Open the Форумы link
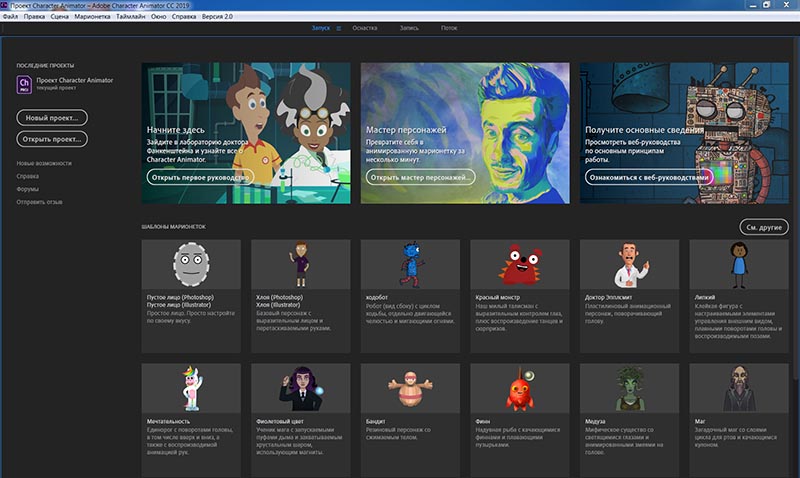 (x=28, y=189)
